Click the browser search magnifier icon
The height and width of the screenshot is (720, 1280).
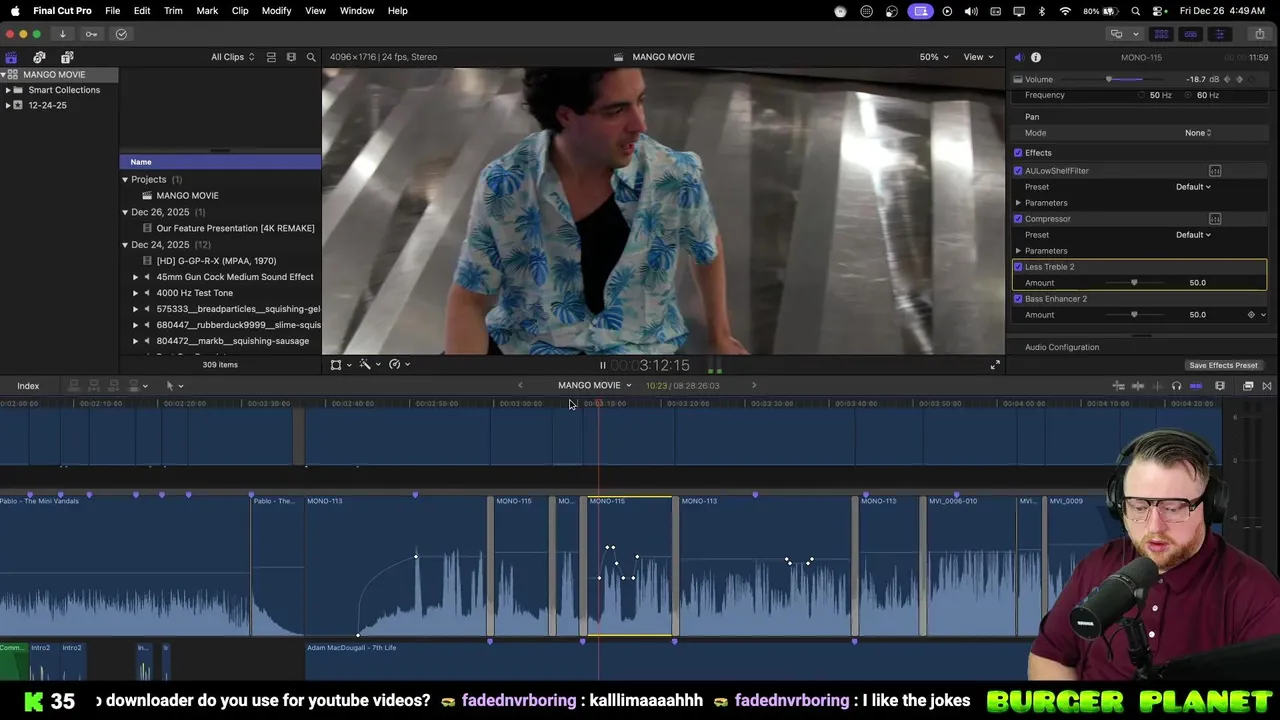pyautogui.click(x=311, y=57)
